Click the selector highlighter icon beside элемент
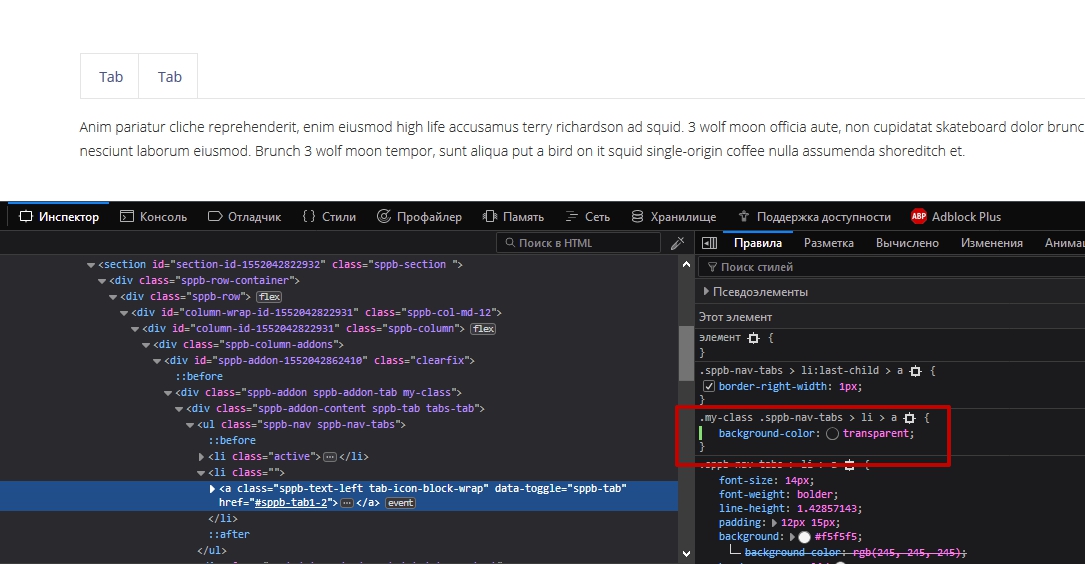The height and width of the screenshot is (564, 1085). 754,338
